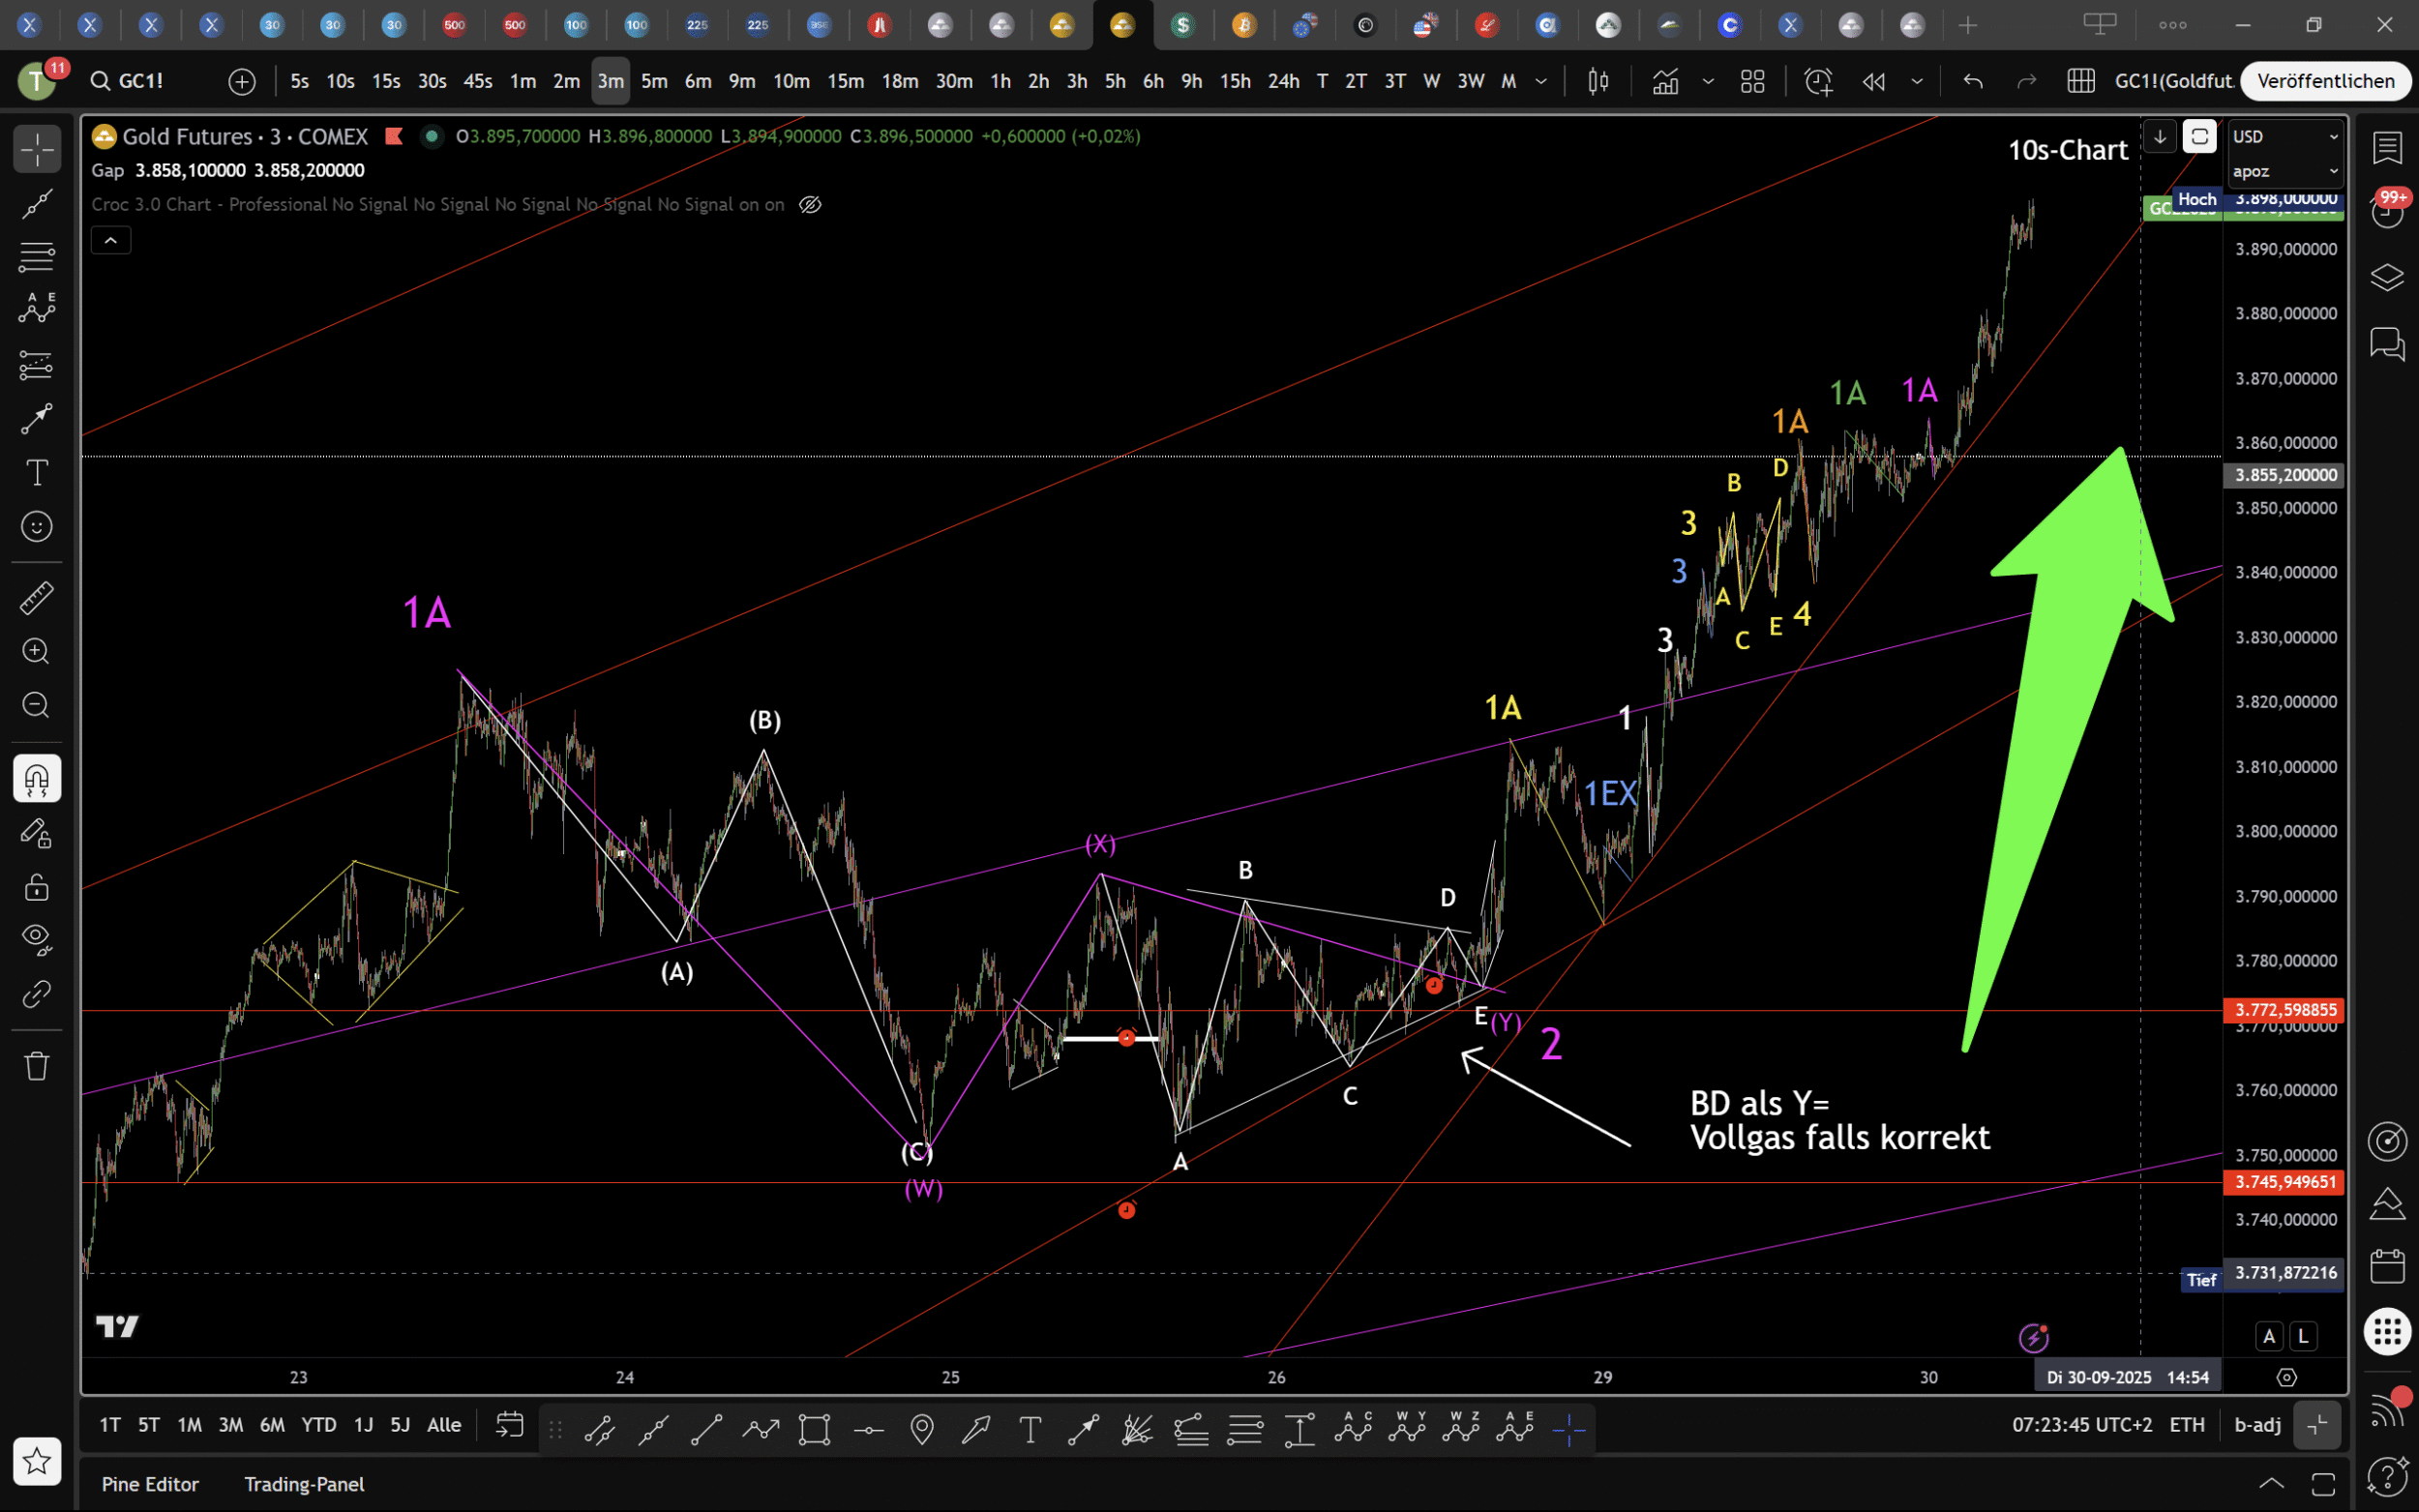This screenshot has width=2419, height=1512.
Task: Toggle visibility of Croc 3.0 indicator
Action: (x=810, y=205)
